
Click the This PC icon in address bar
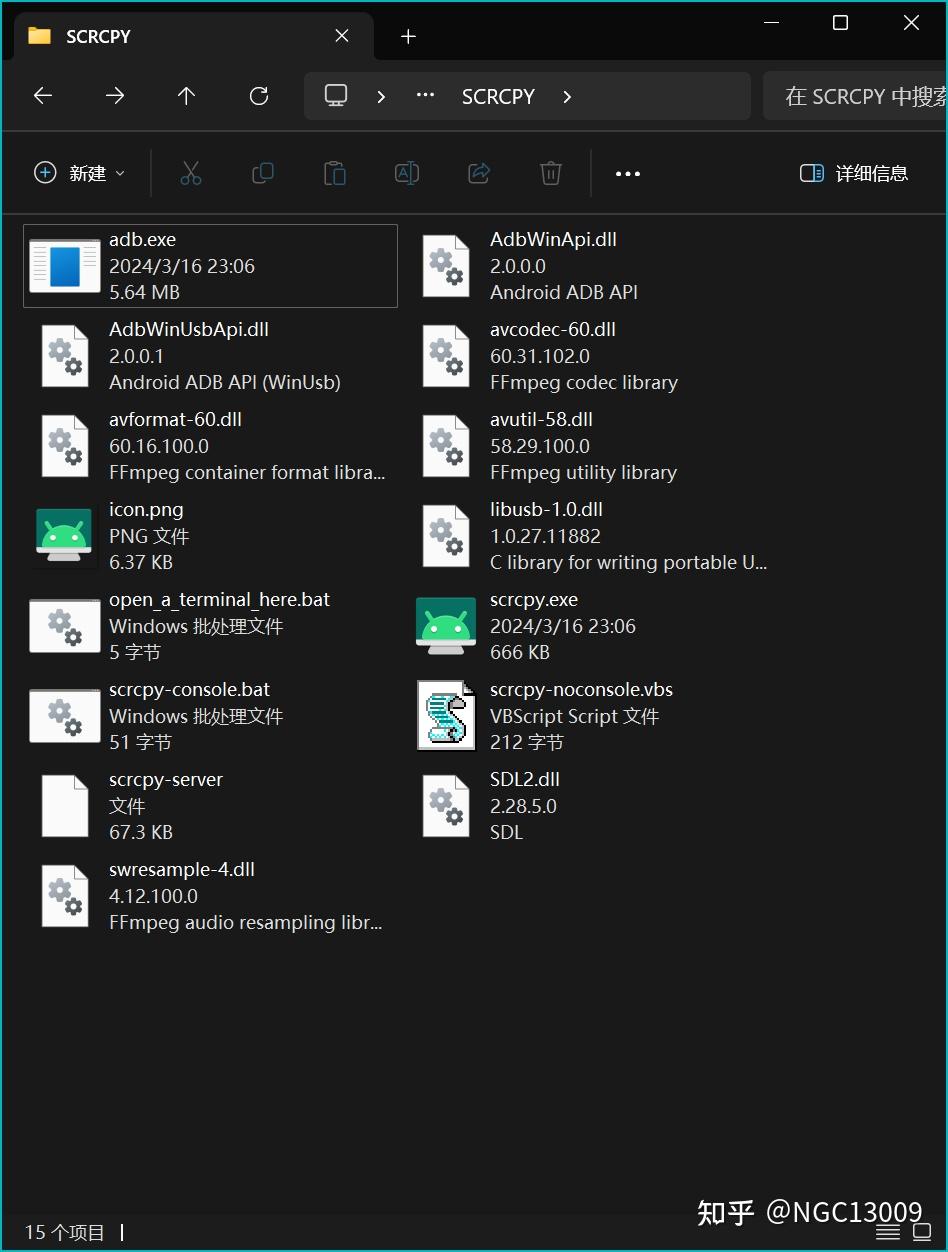point(335,95)
